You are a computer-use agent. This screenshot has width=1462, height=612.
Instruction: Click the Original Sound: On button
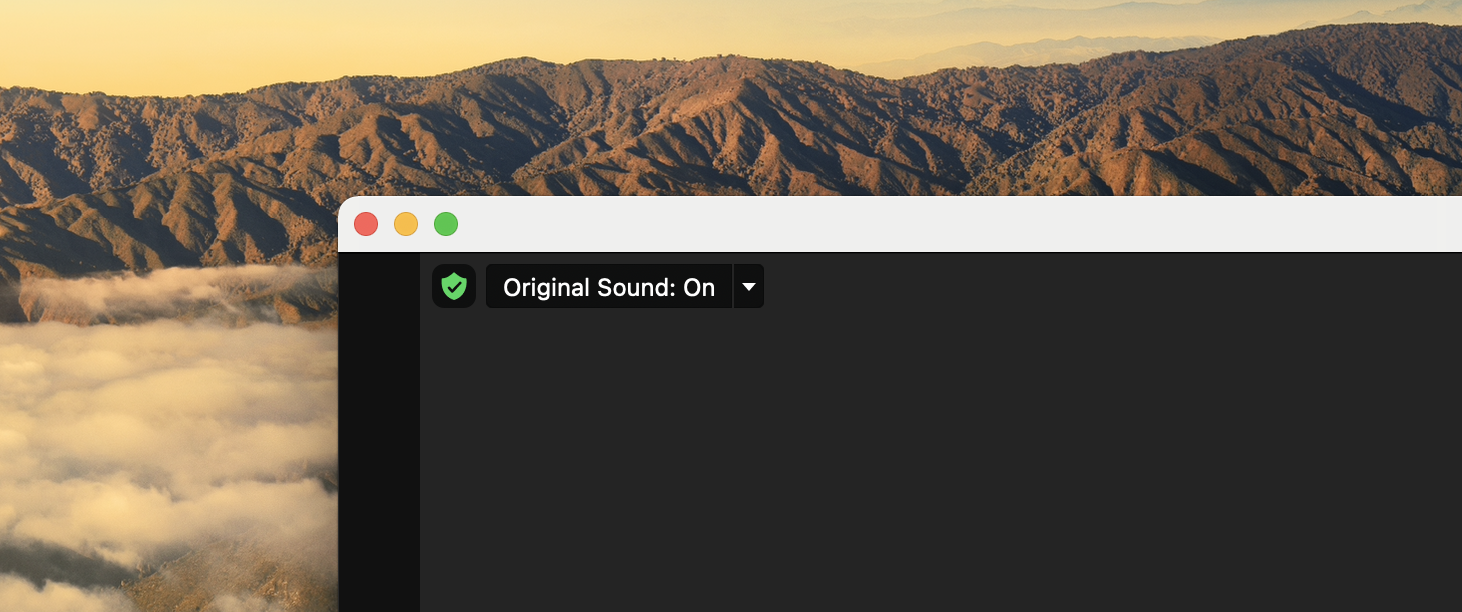click(x=608, y=287)
